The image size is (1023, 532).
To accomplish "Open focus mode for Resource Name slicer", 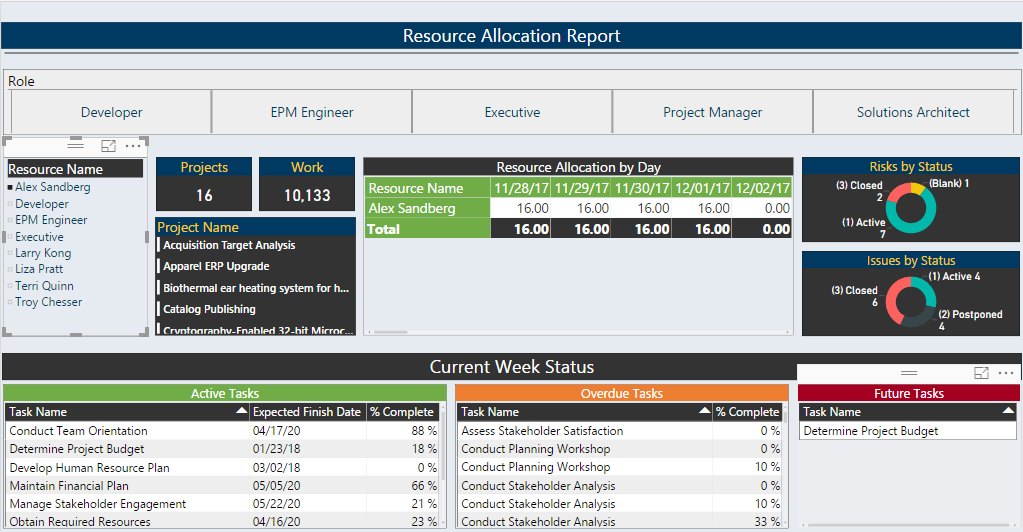I will point(108,146).
